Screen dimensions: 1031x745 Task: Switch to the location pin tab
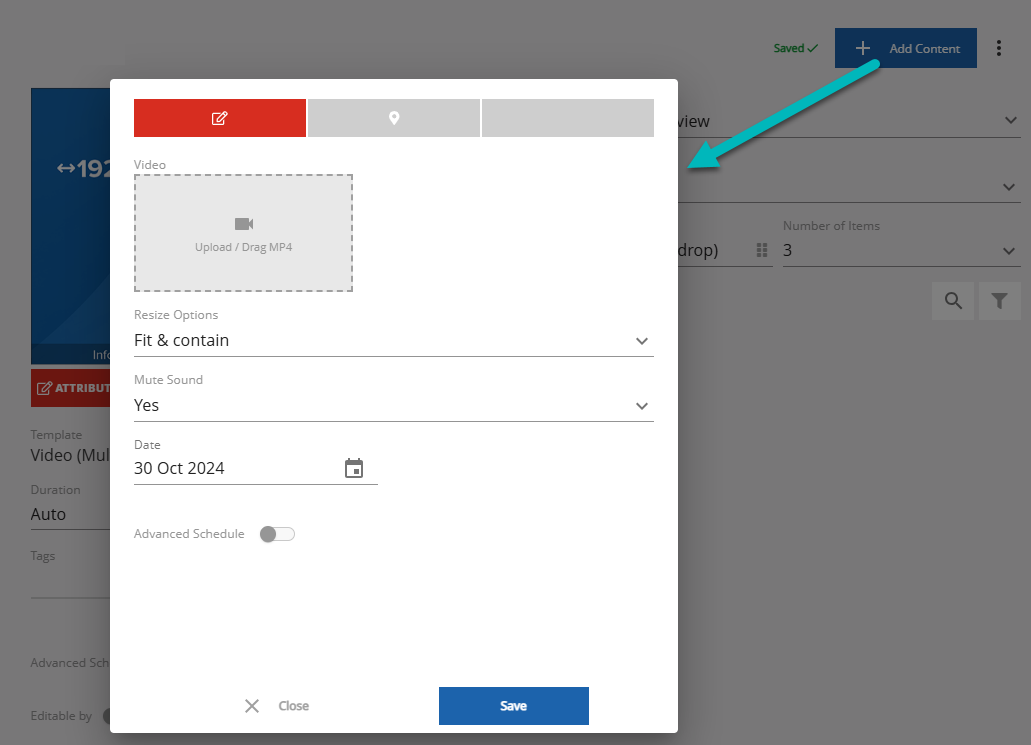(394, 118)
